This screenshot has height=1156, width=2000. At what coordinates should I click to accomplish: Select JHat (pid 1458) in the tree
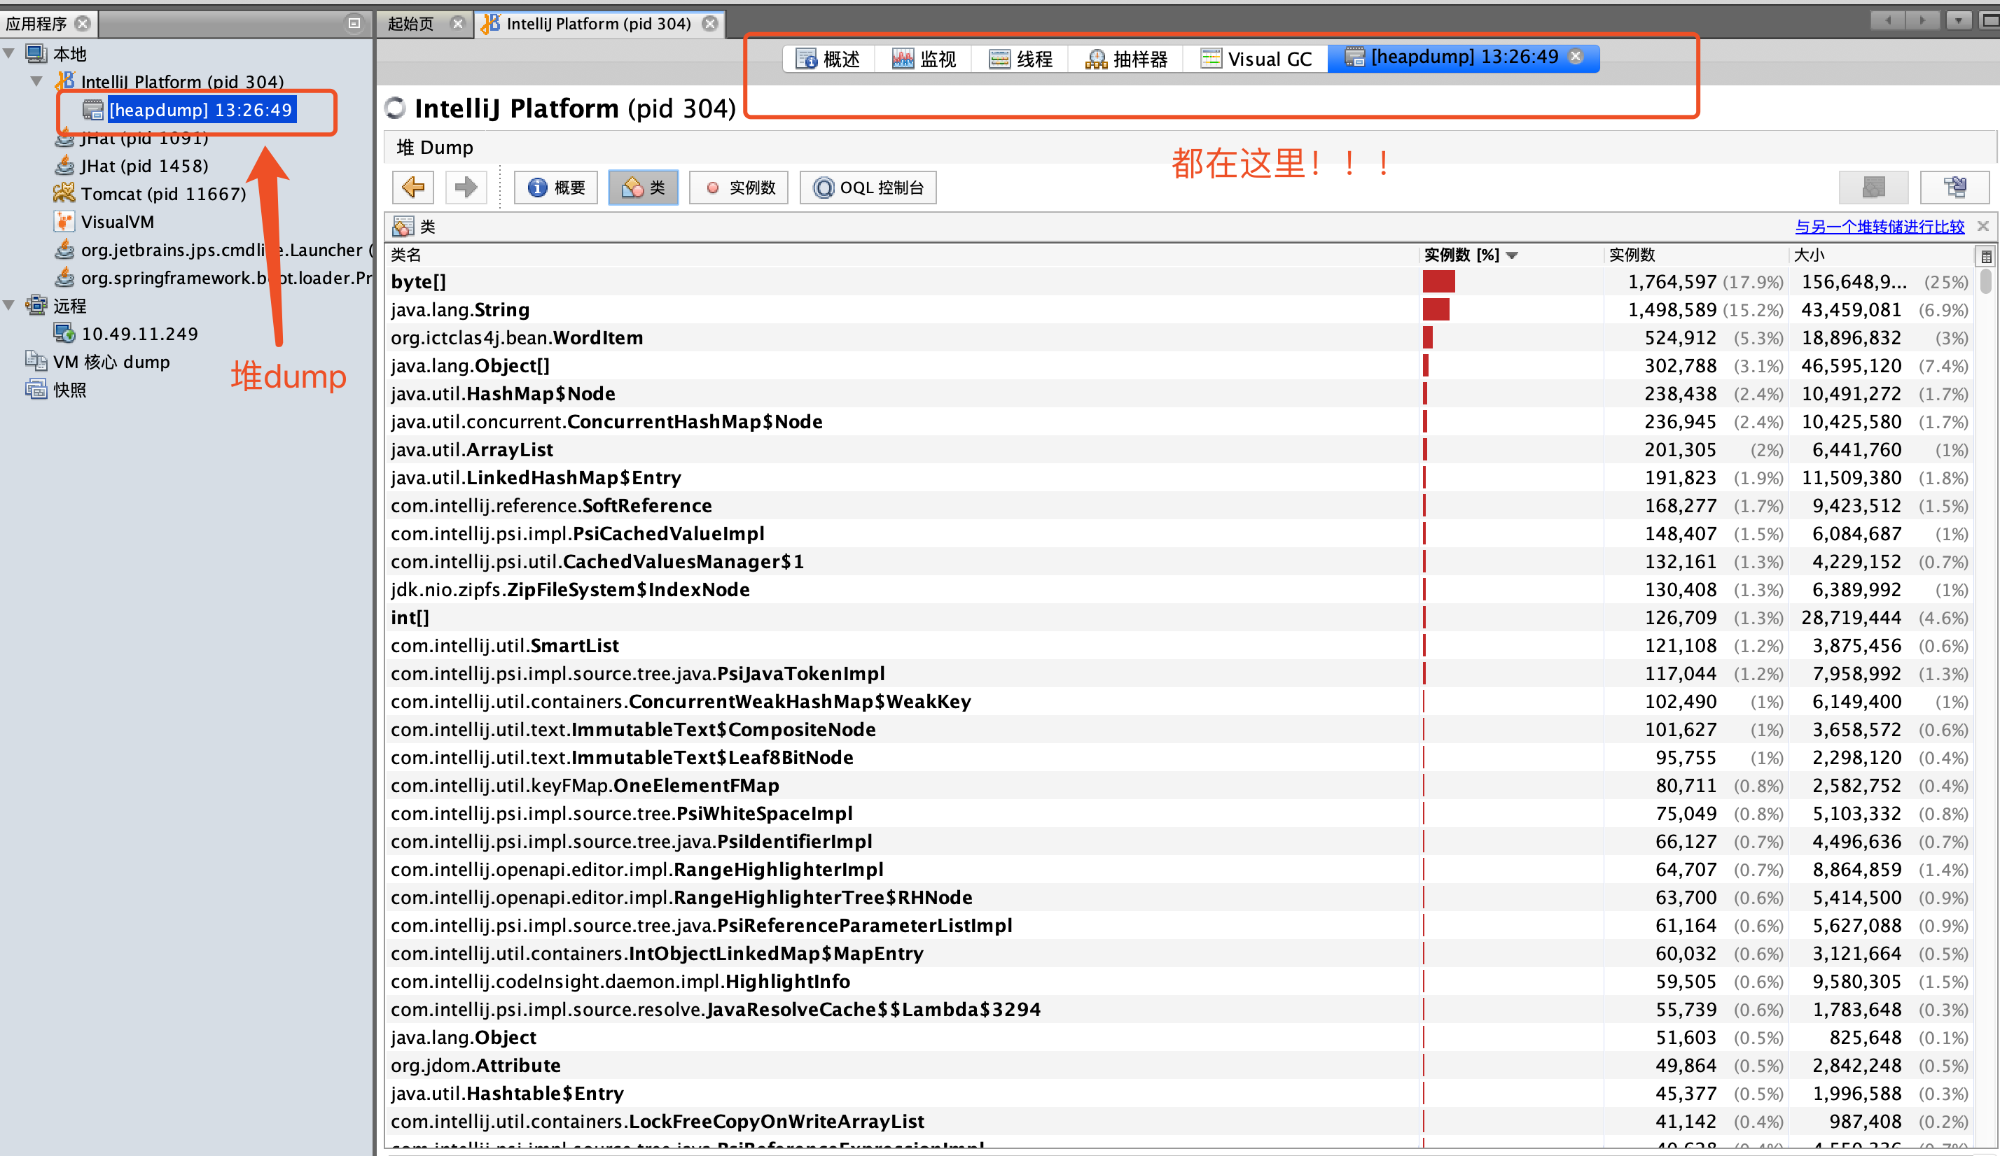point(144,166)
